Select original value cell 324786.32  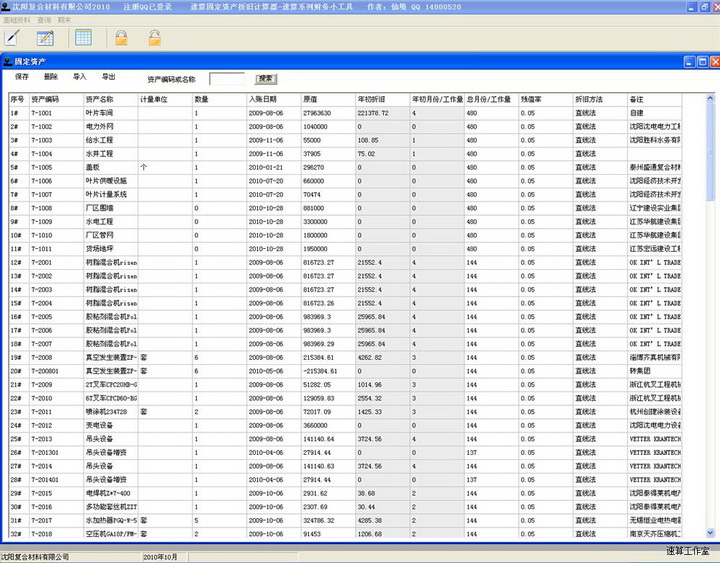[328, 520]
